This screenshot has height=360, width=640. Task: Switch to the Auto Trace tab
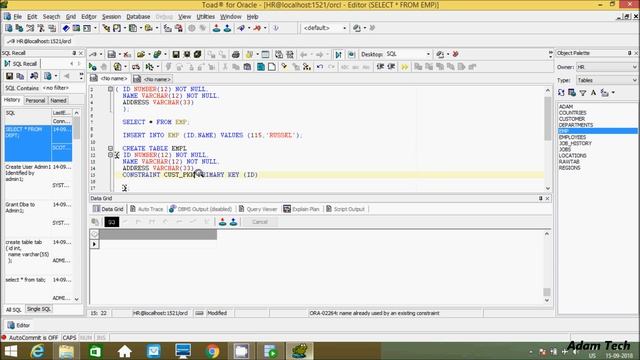(146, 209)
